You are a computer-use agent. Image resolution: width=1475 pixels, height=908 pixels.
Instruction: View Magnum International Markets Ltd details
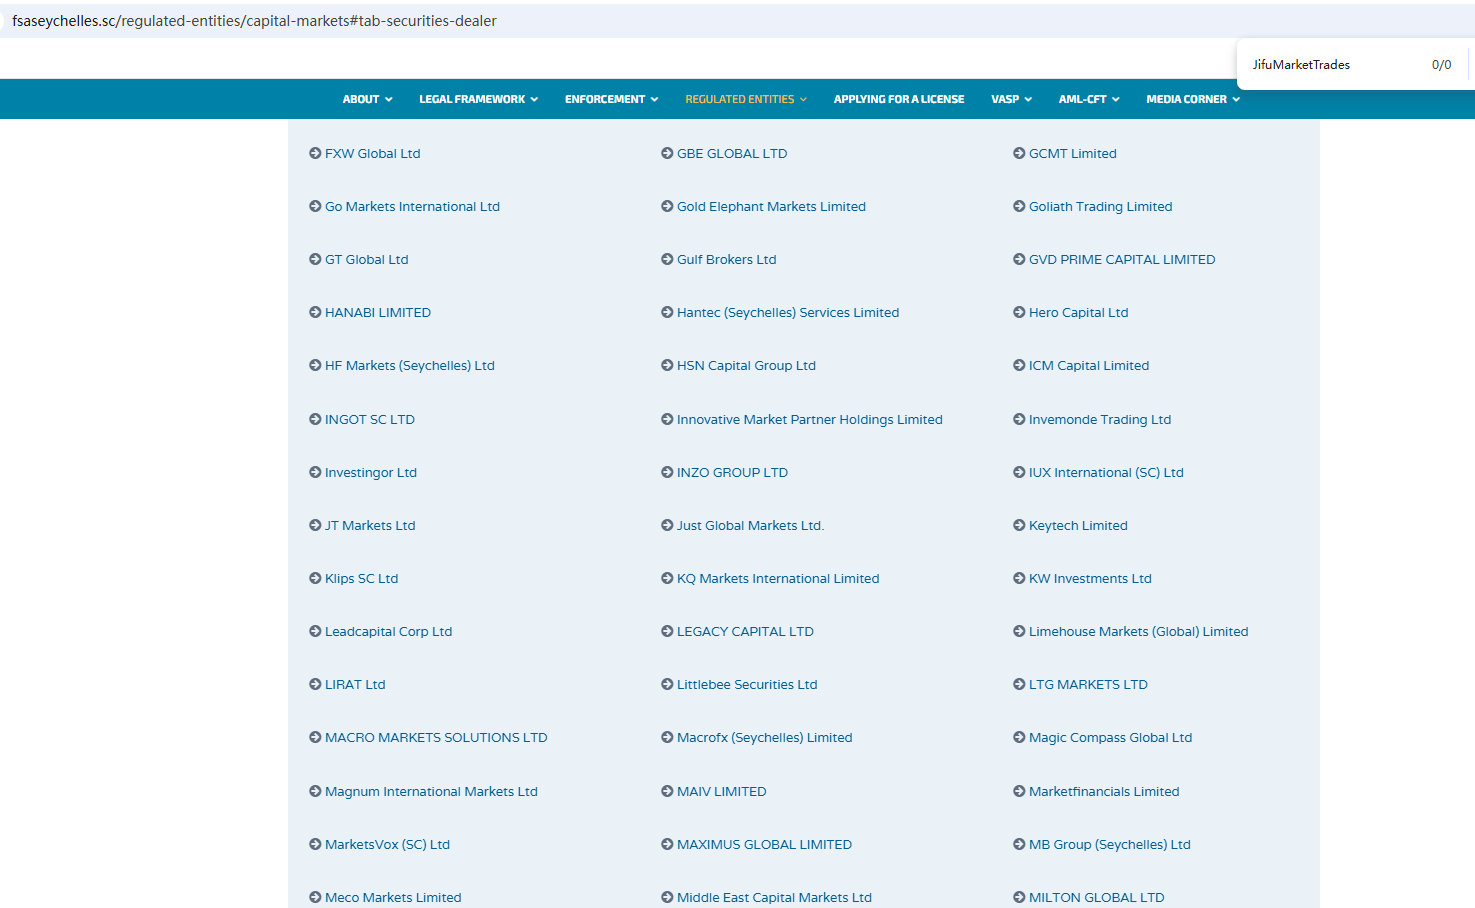tap(431, 791)
